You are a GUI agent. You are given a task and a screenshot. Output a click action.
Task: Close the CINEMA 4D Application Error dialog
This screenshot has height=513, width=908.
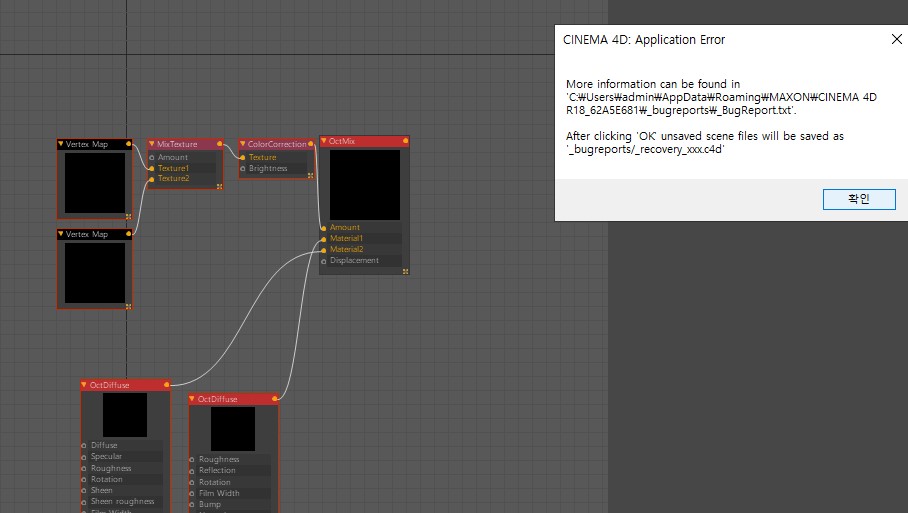[x=896, y=39]
